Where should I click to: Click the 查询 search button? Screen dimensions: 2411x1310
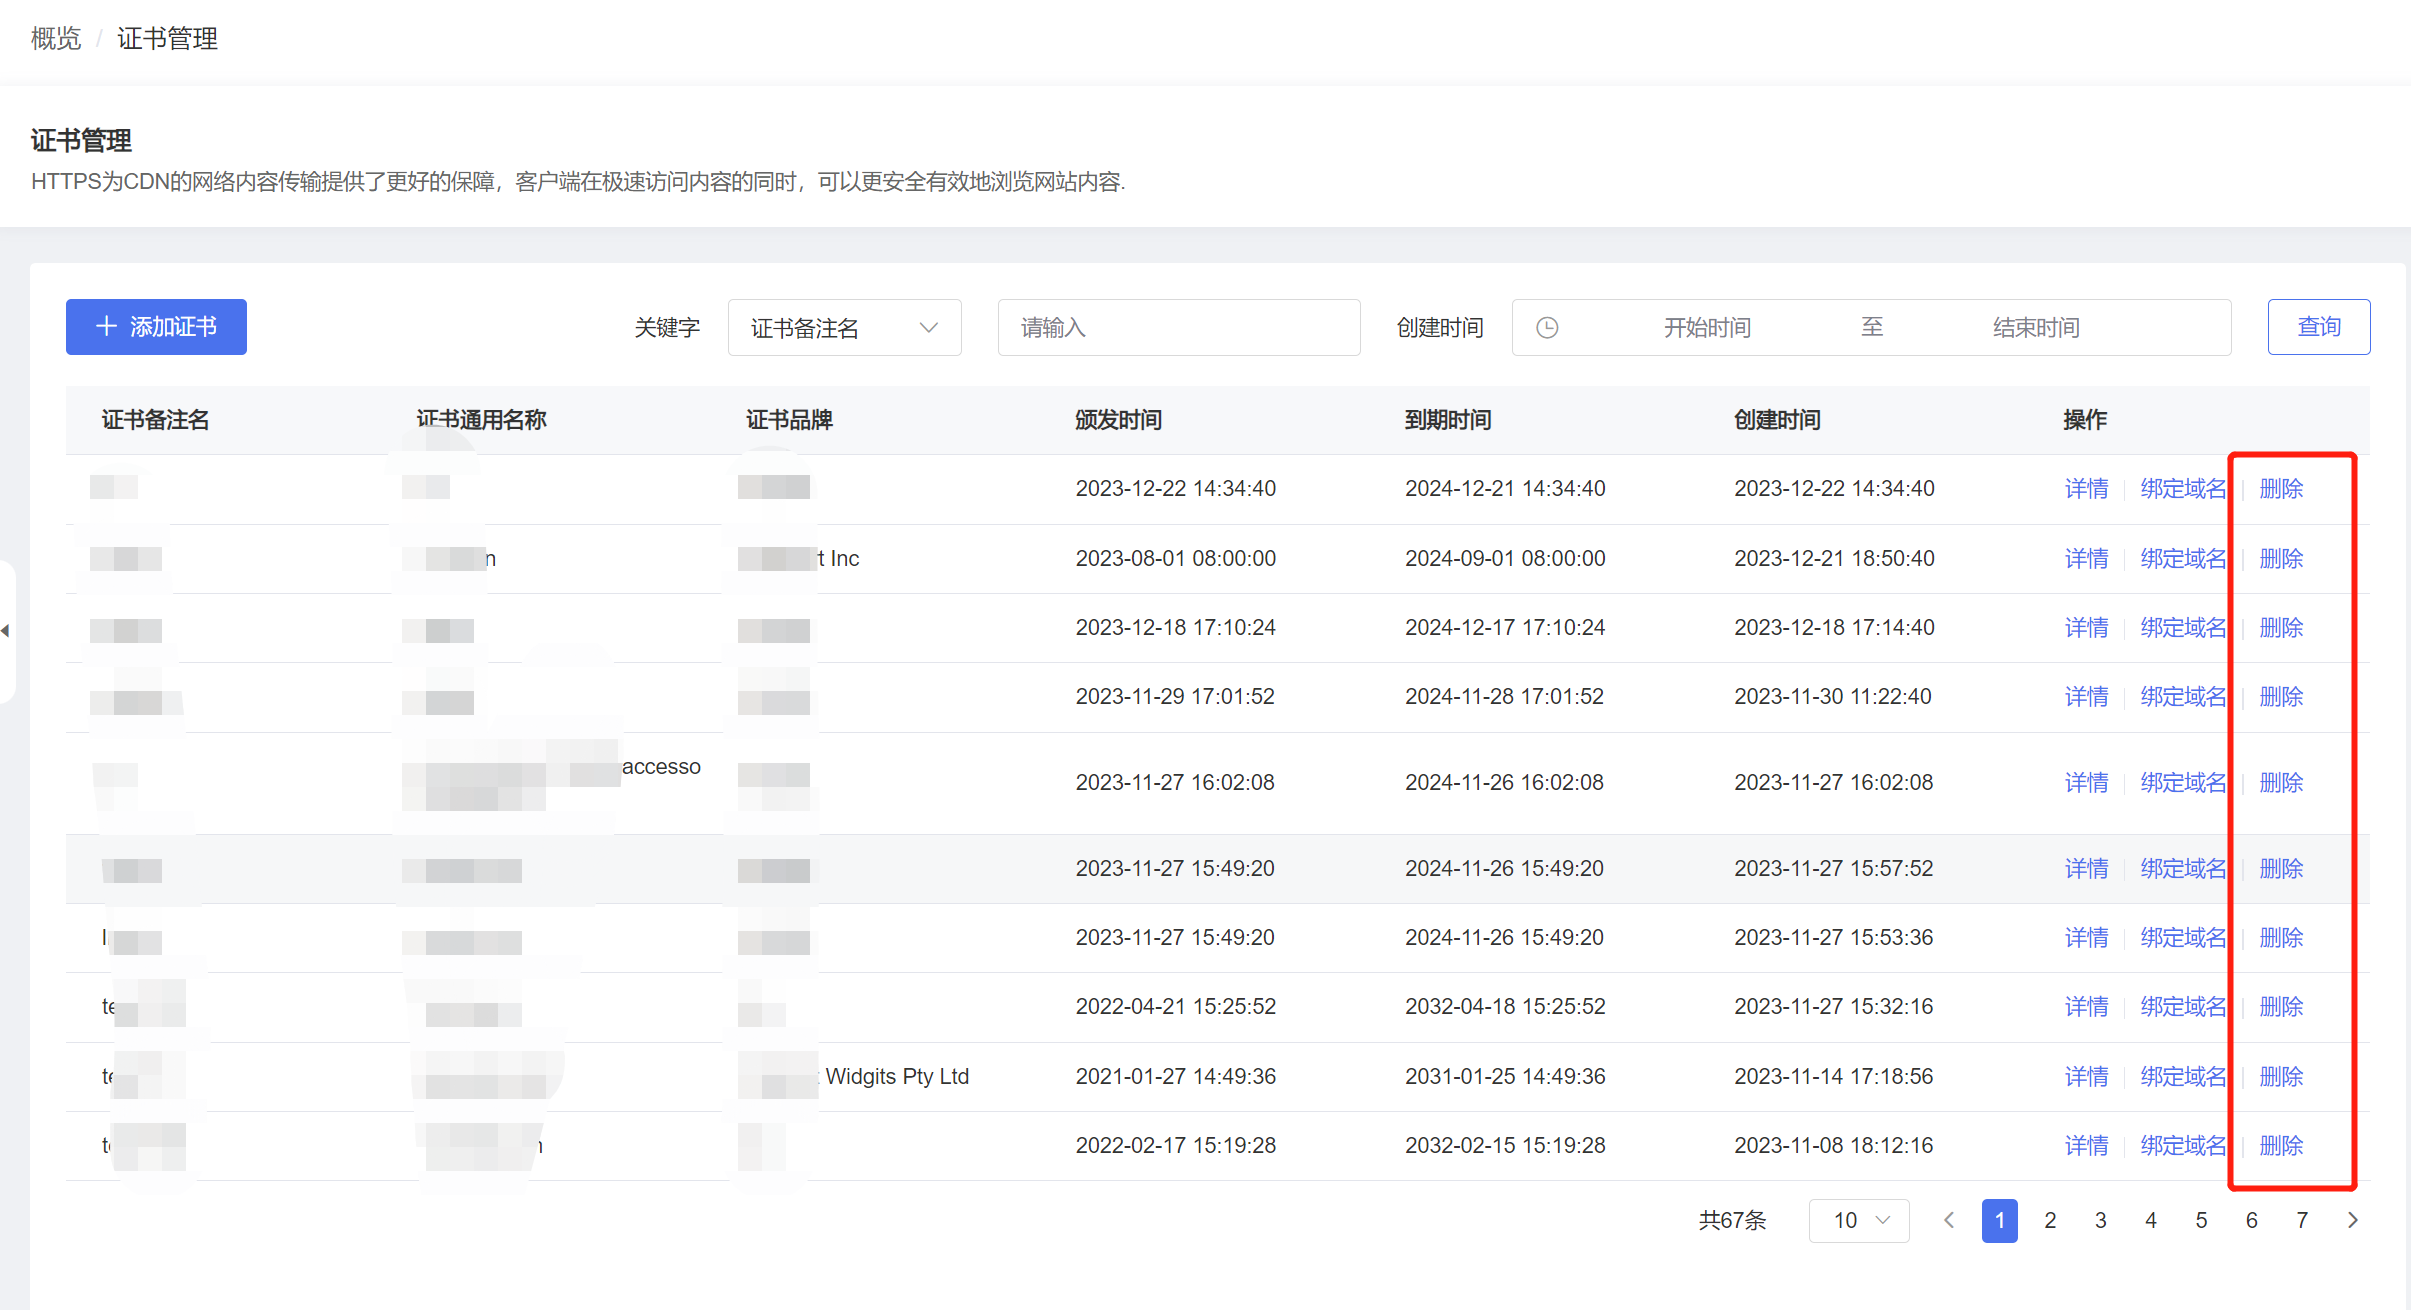[x=2318, y=327]
